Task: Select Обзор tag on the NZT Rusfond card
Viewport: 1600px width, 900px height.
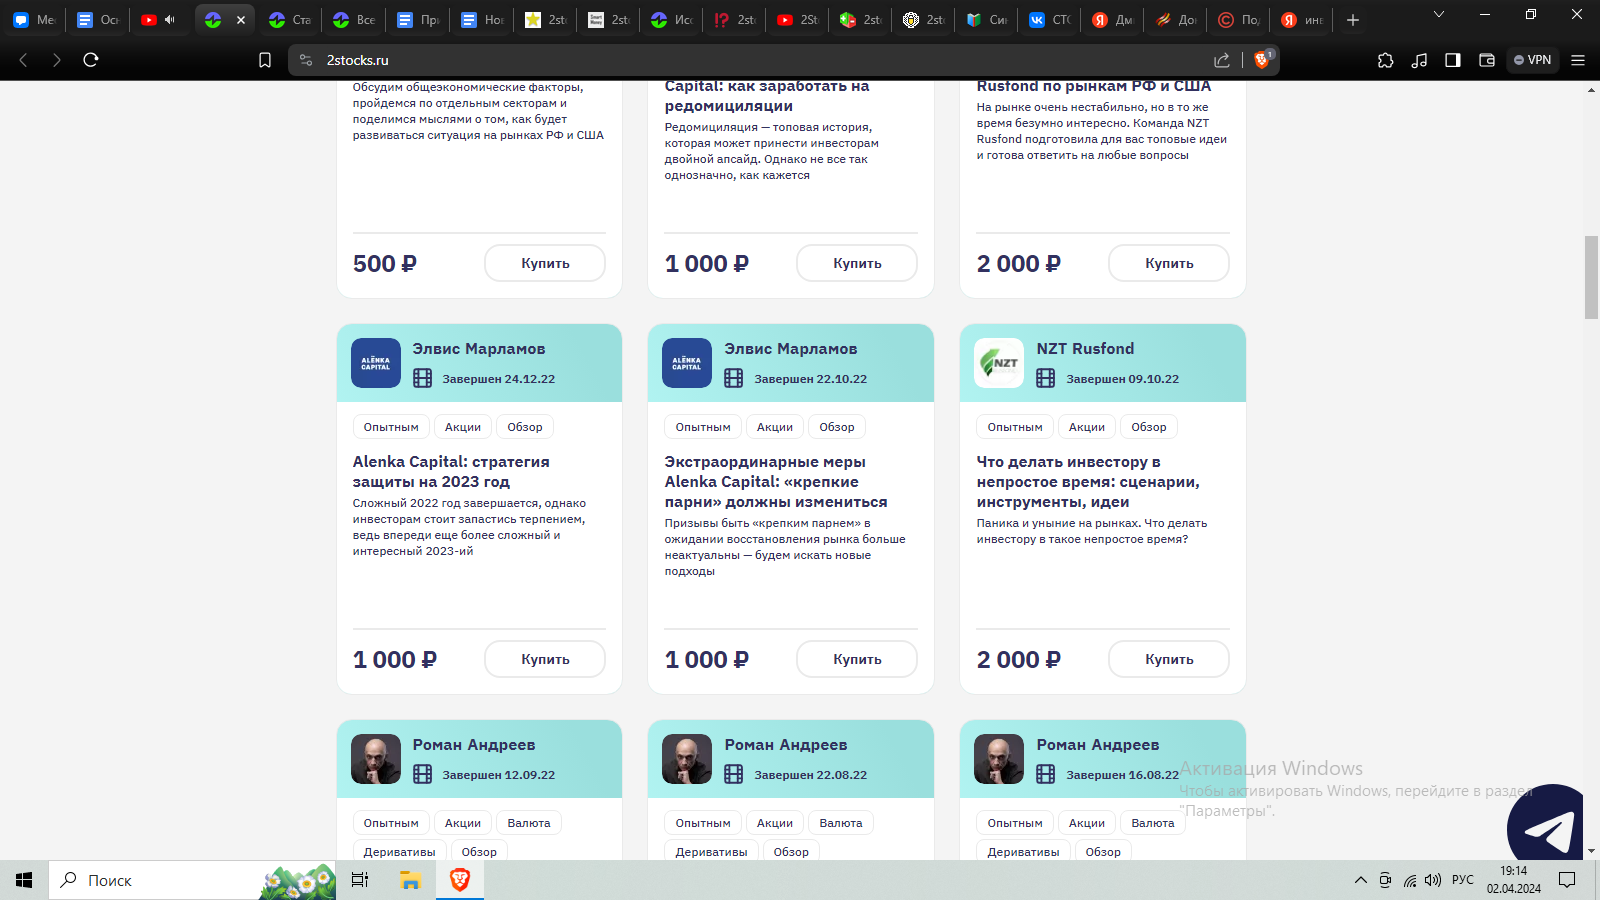Action: click(1149, 427)
